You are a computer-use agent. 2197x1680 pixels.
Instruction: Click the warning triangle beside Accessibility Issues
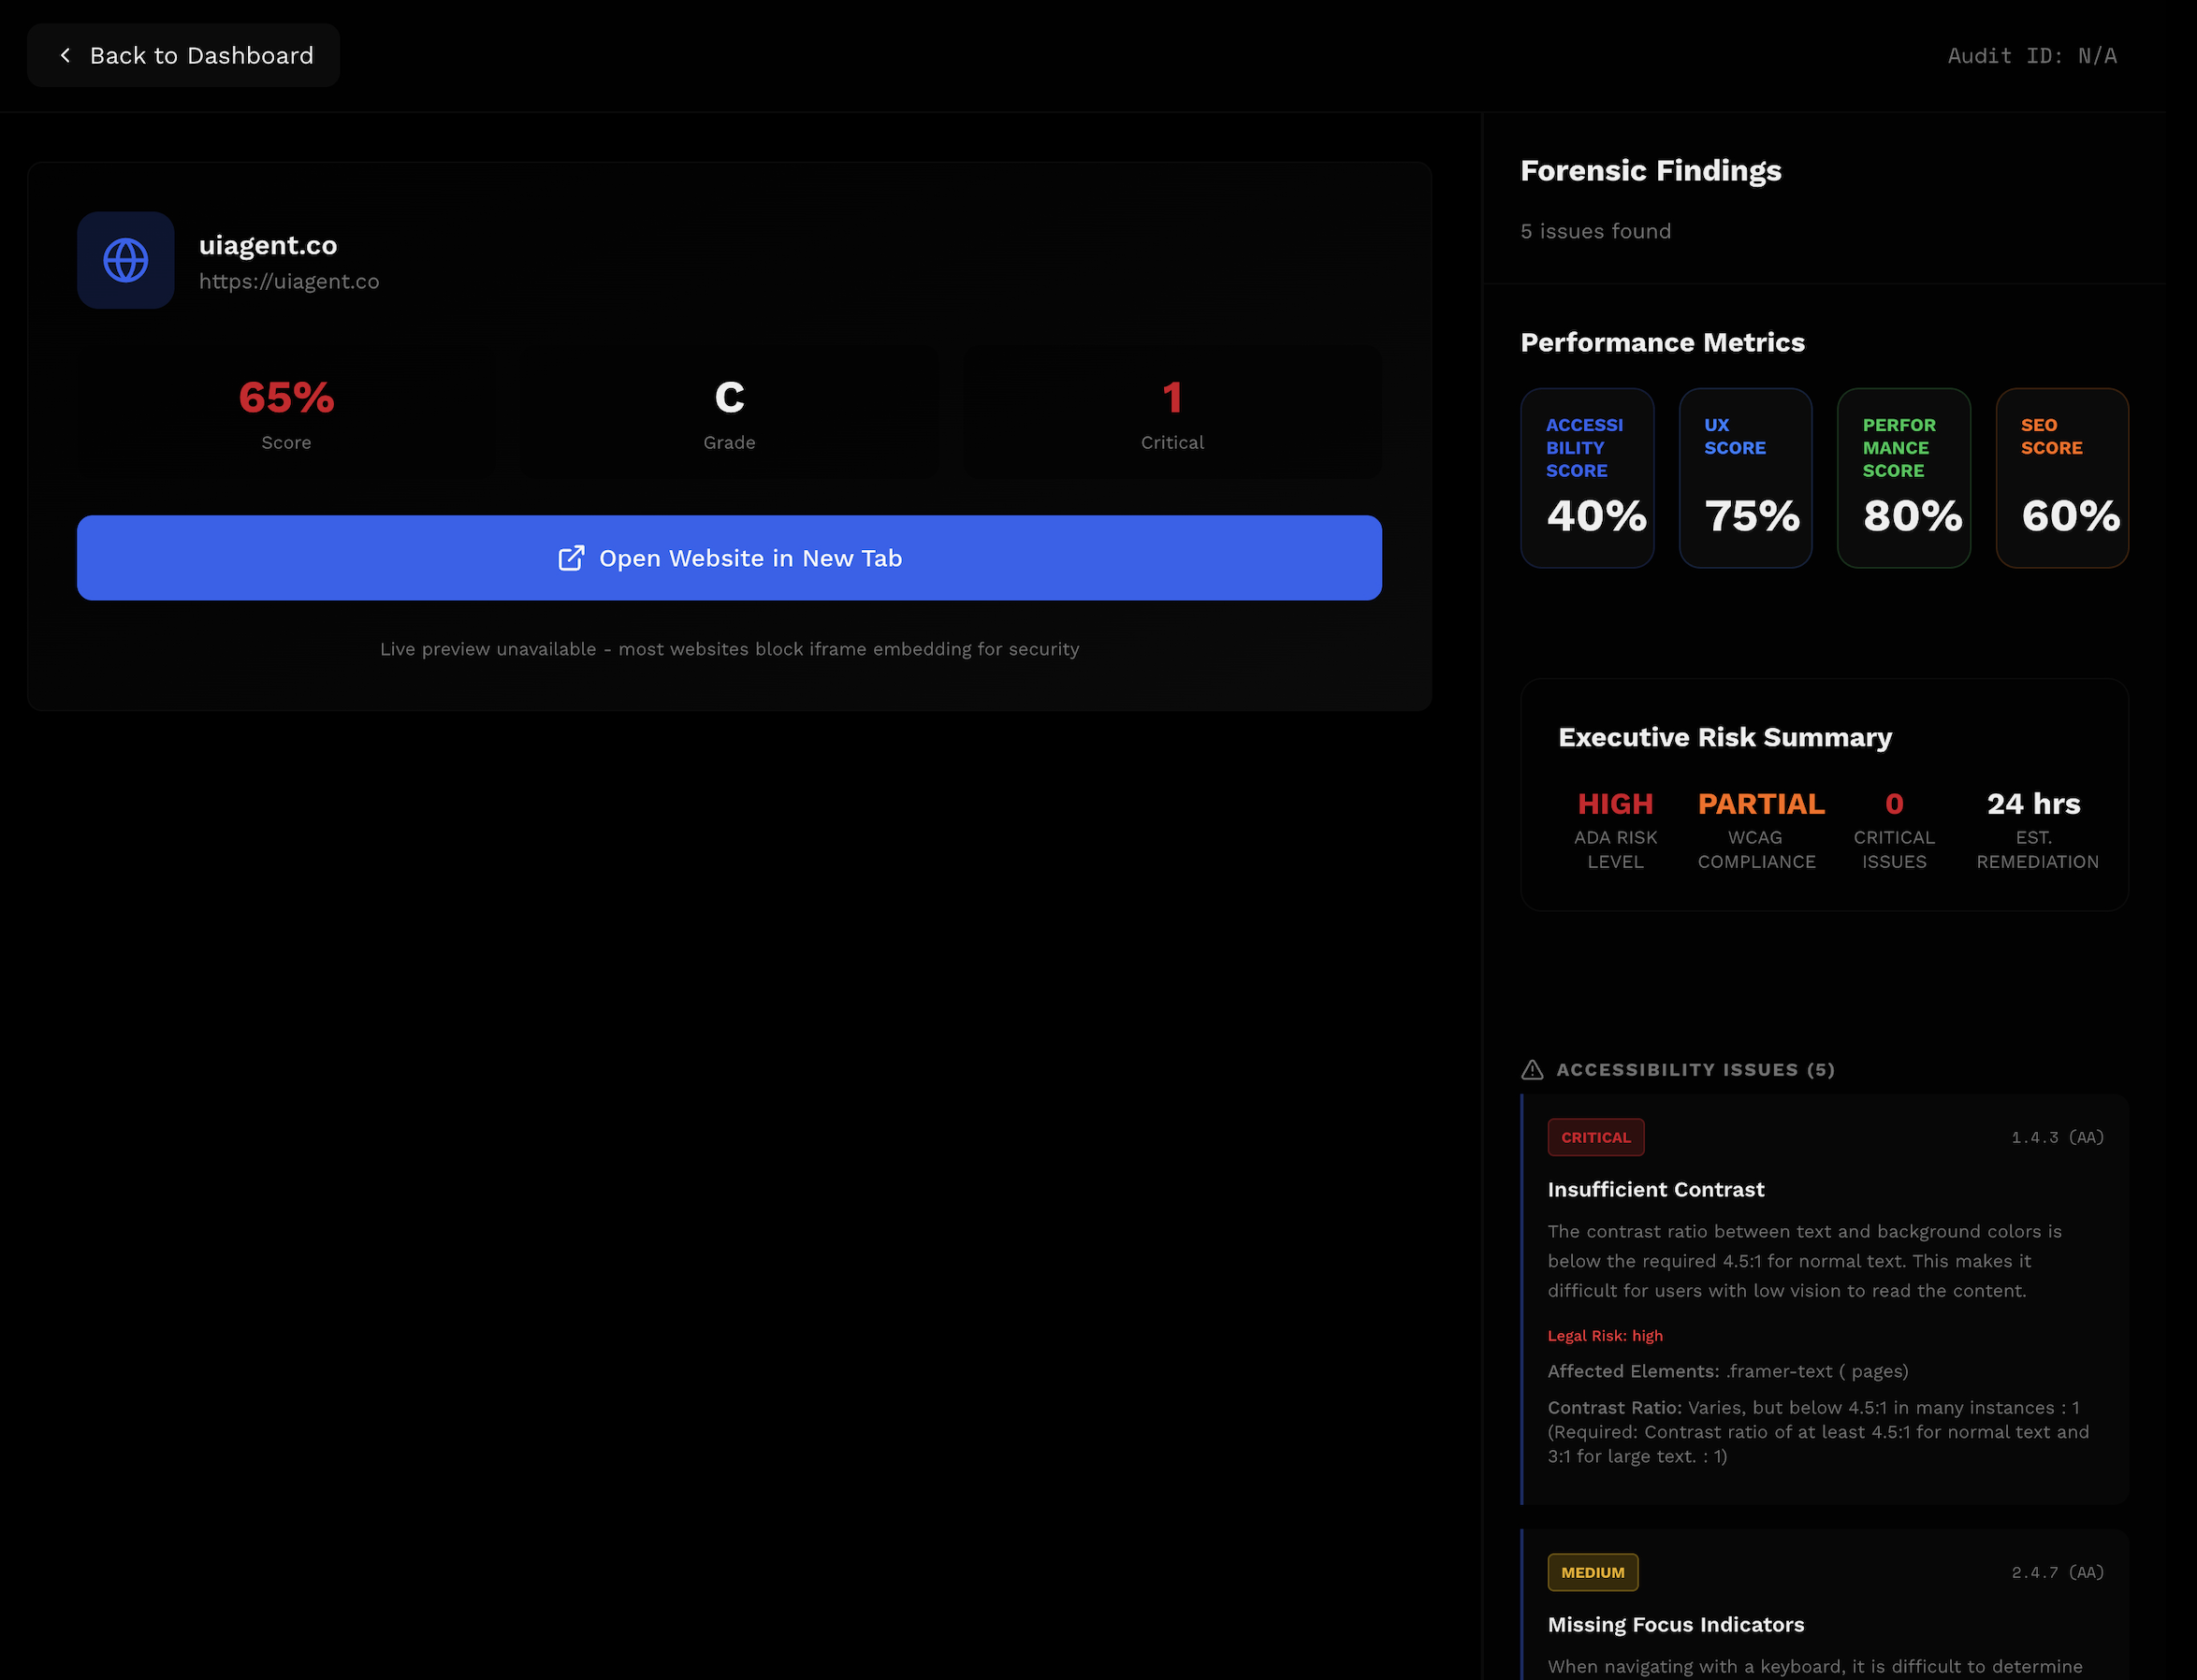coord(1530,1069)
